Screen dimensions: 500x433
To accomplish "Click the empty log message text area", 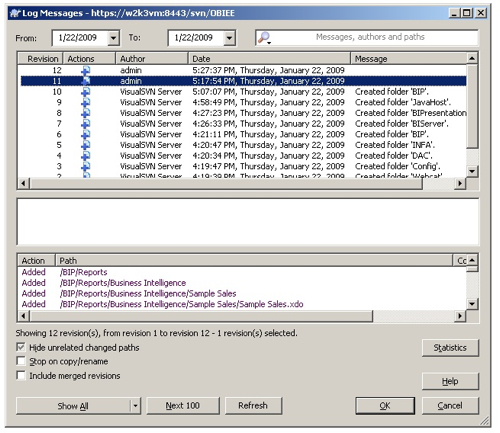I will point(248,222).
